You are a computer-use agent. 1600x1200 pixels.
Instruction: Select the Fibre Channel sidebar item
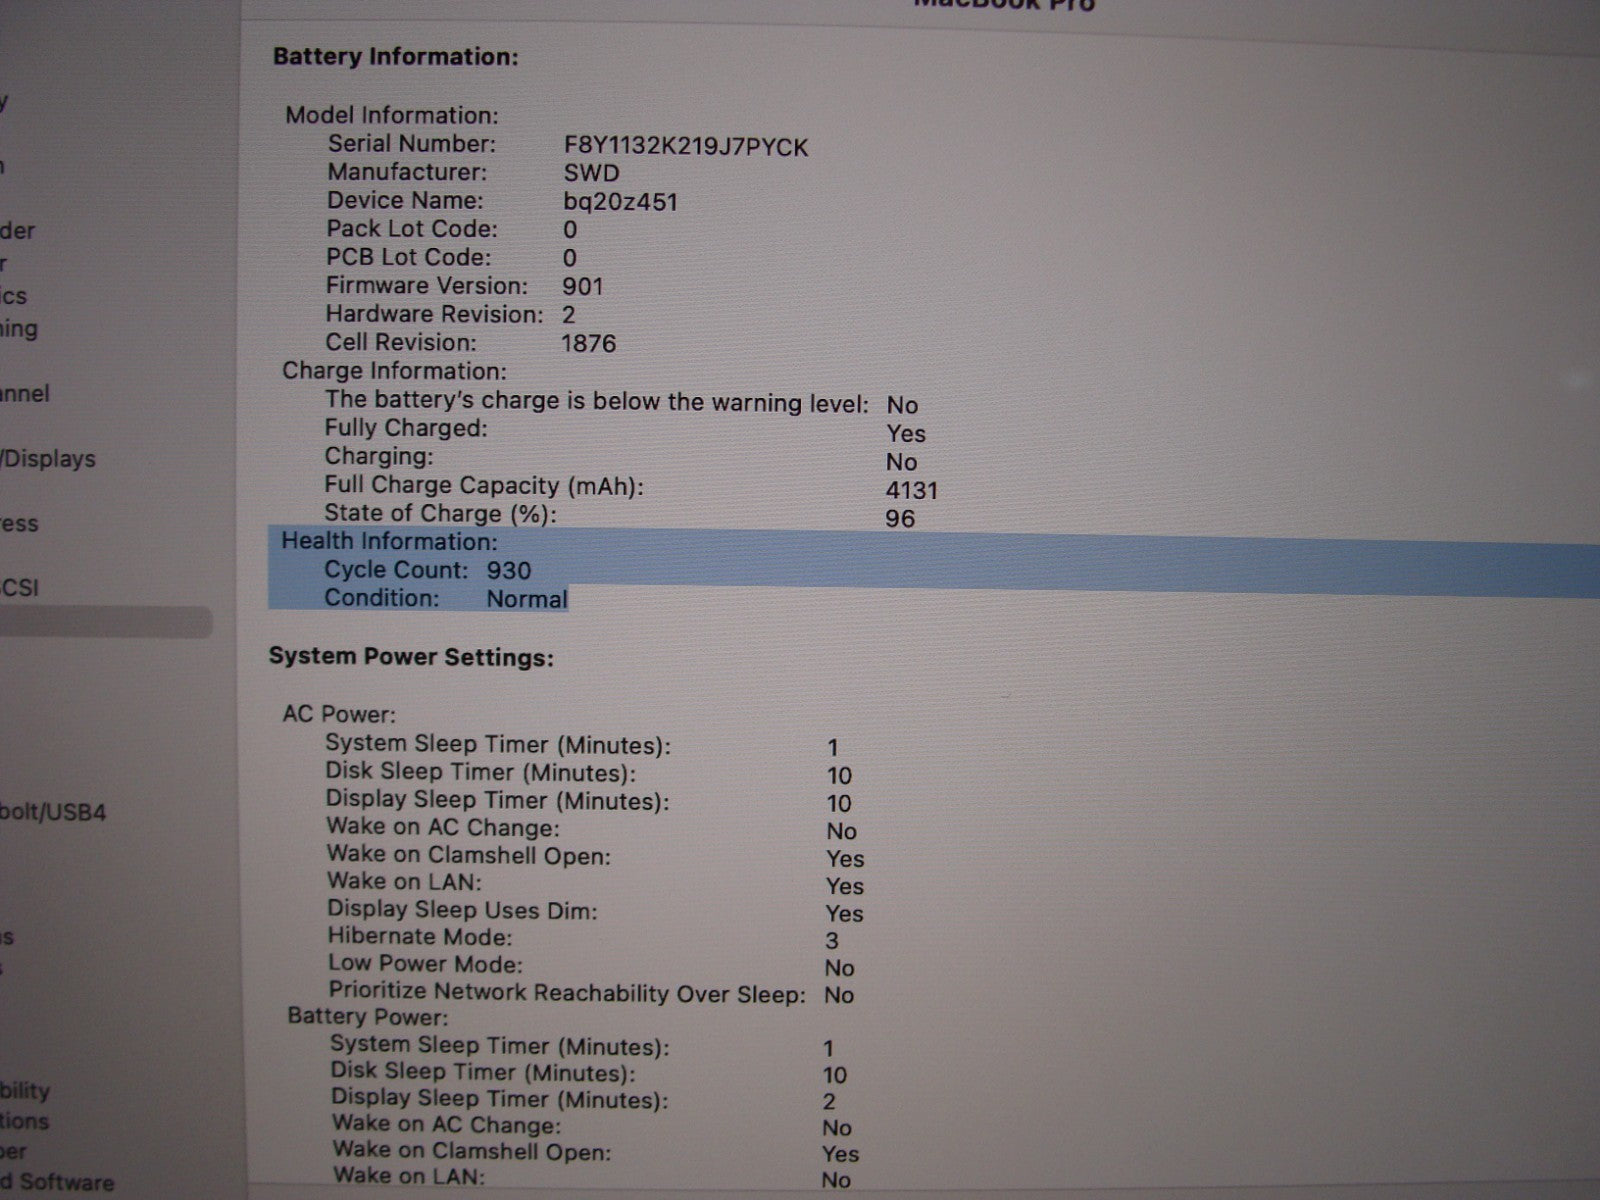tap(25, 393)
